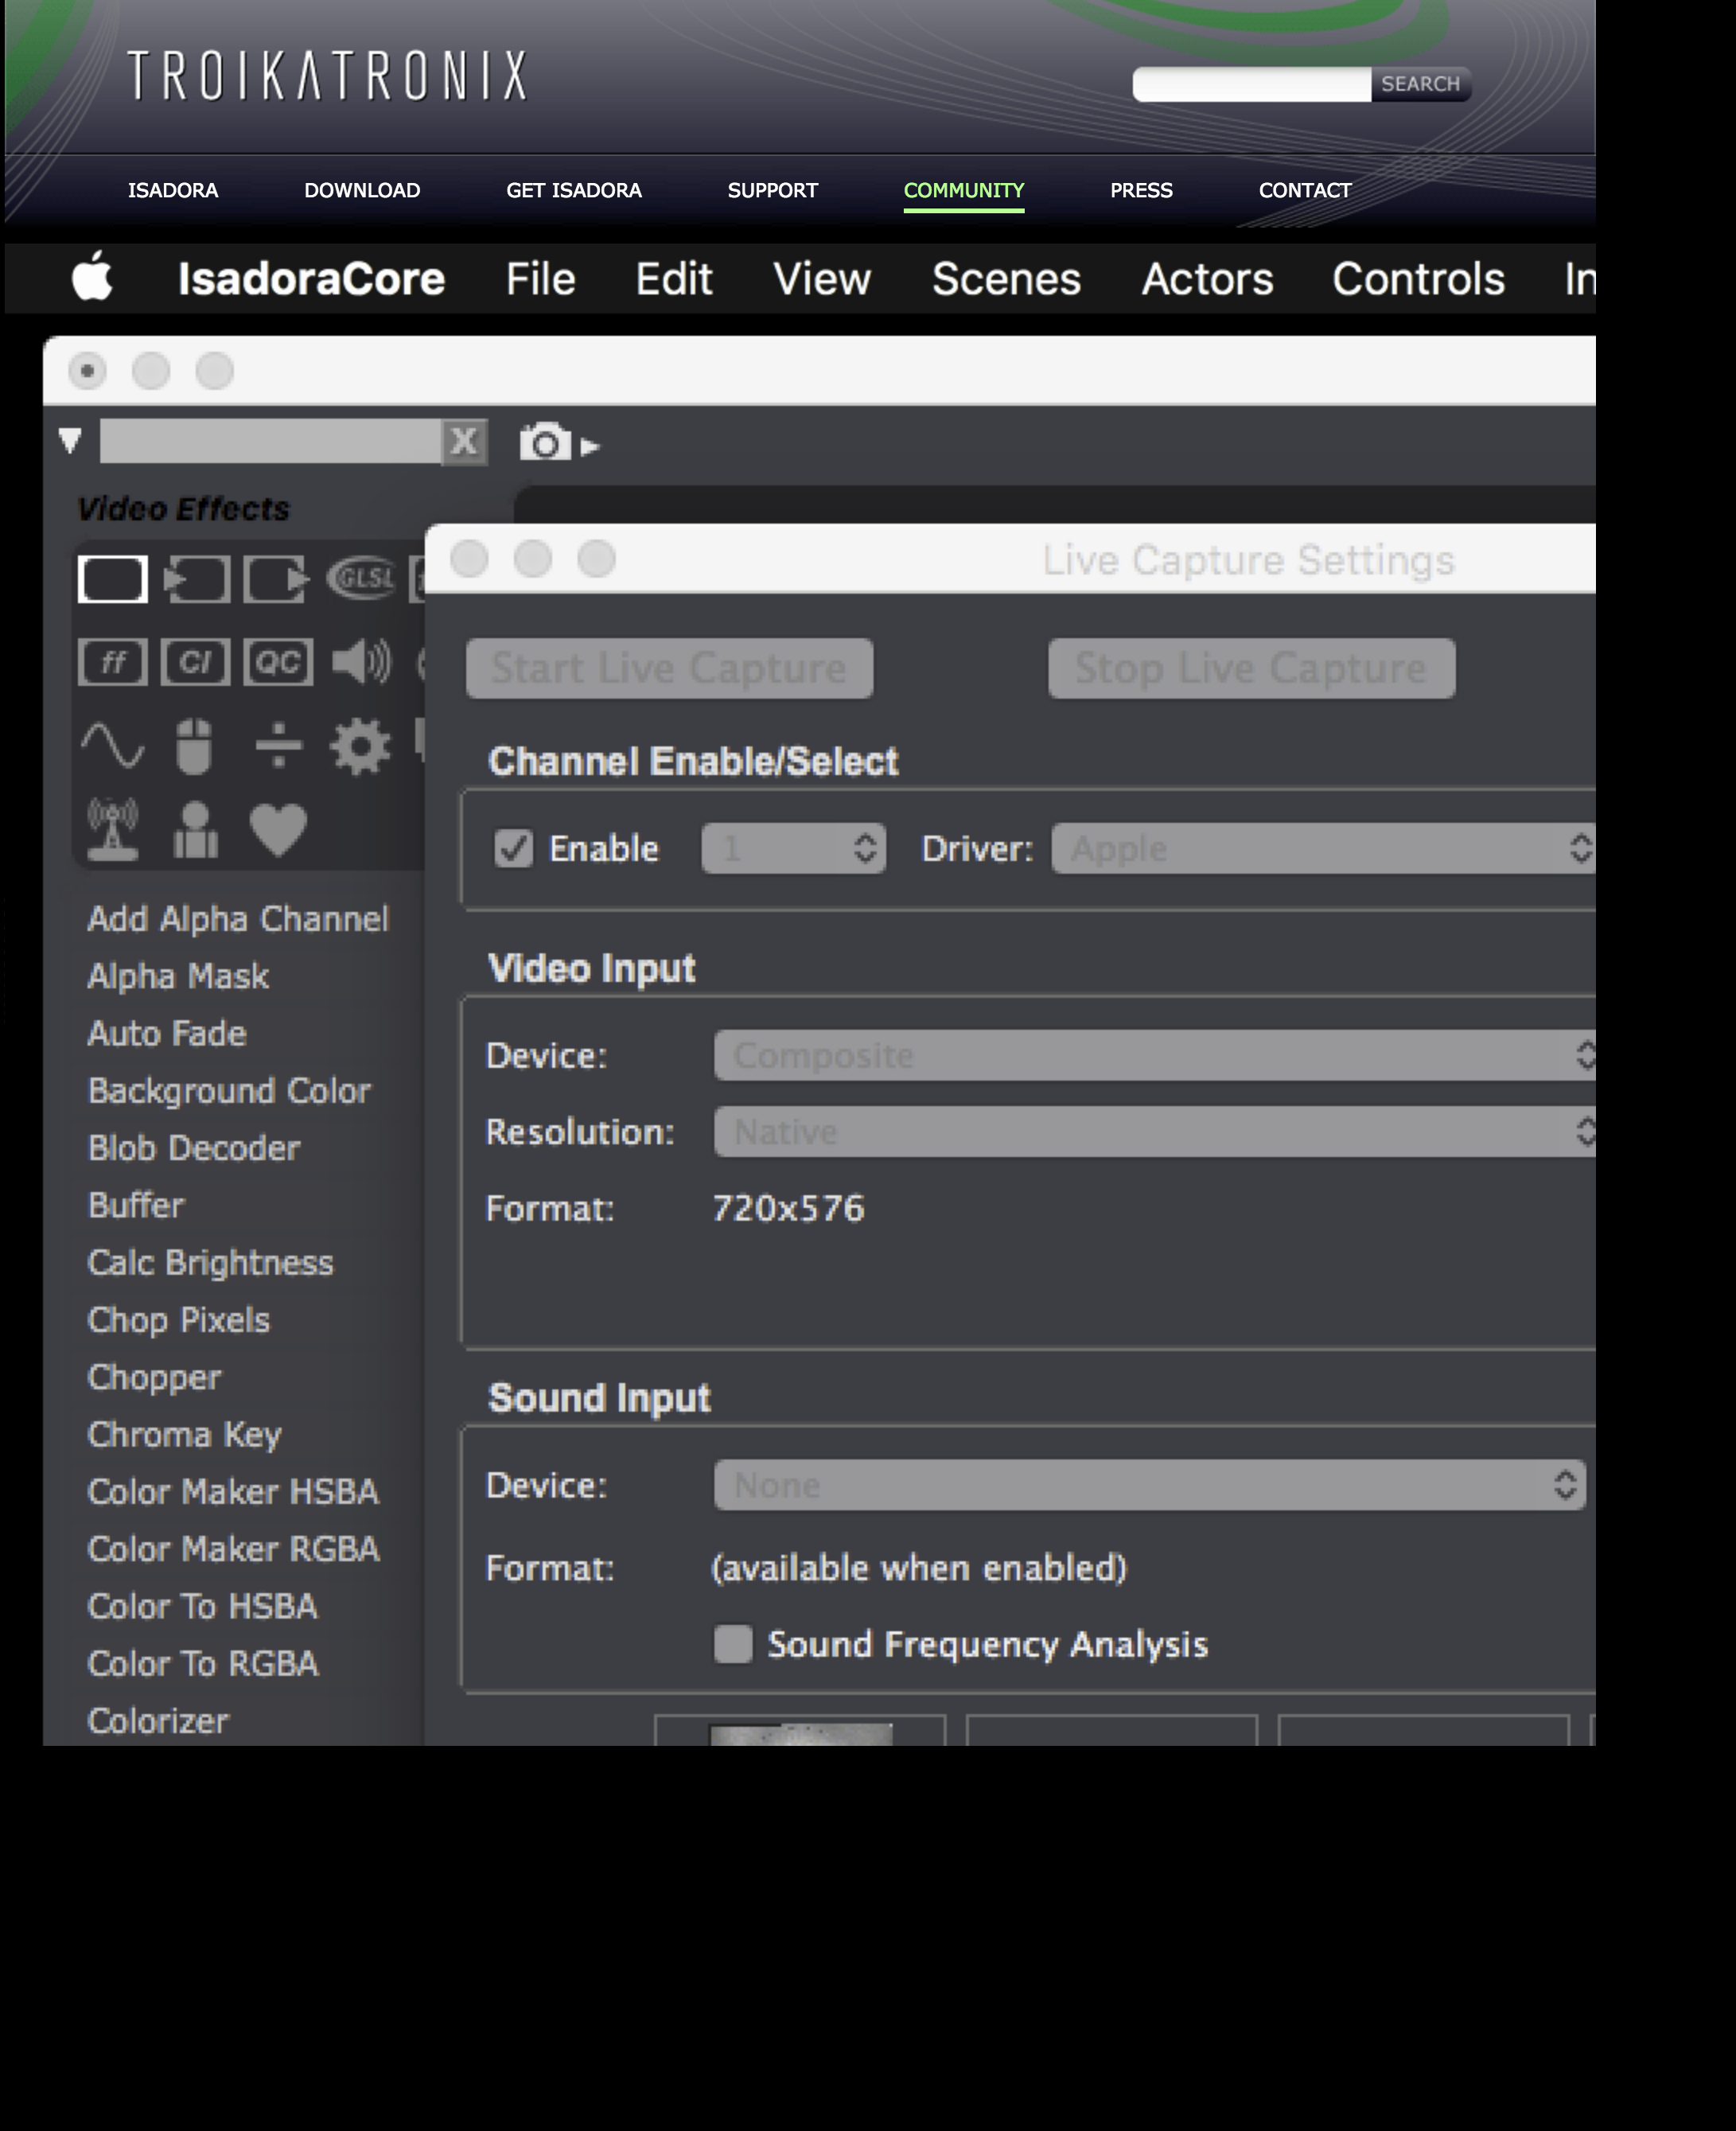Select Calc Brightness actor

tap(210, 1262)
